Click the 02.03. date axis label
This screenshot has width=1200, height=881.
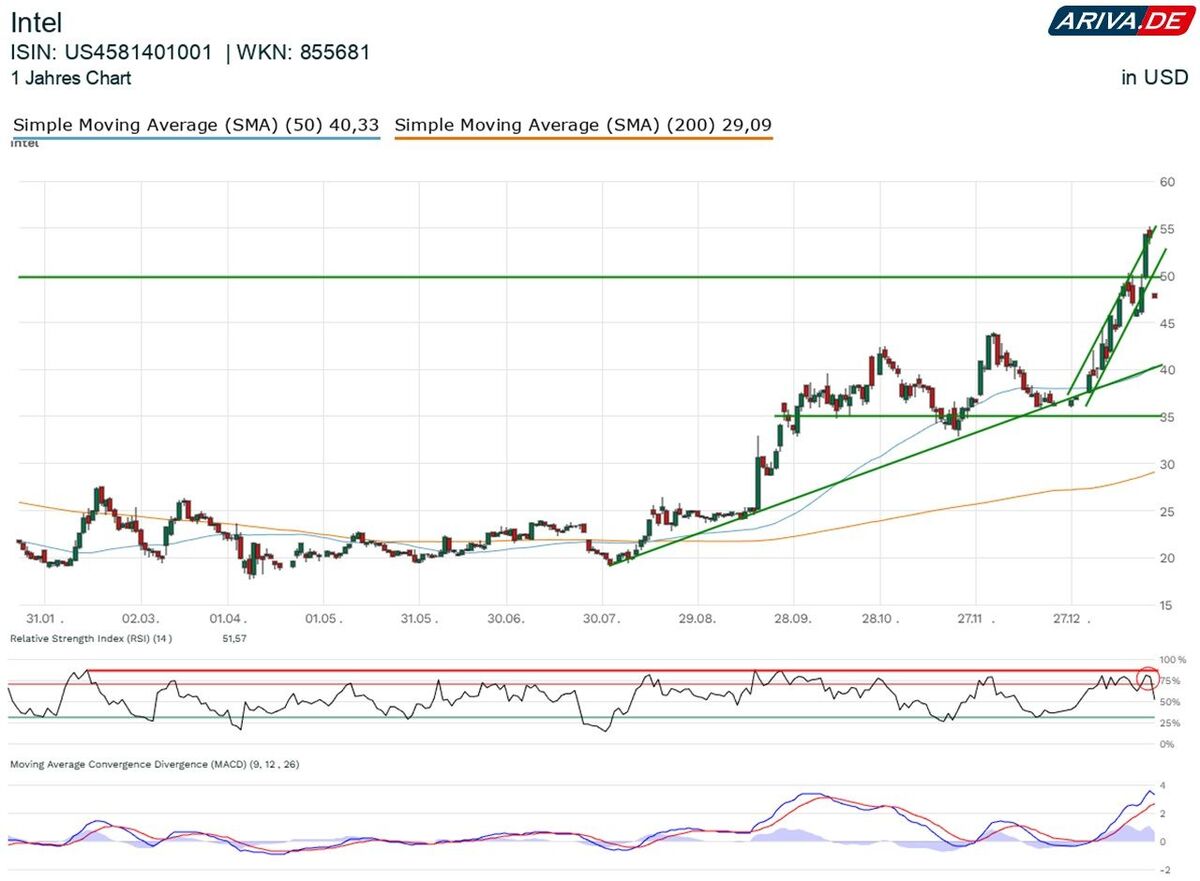tap(140, 620)
